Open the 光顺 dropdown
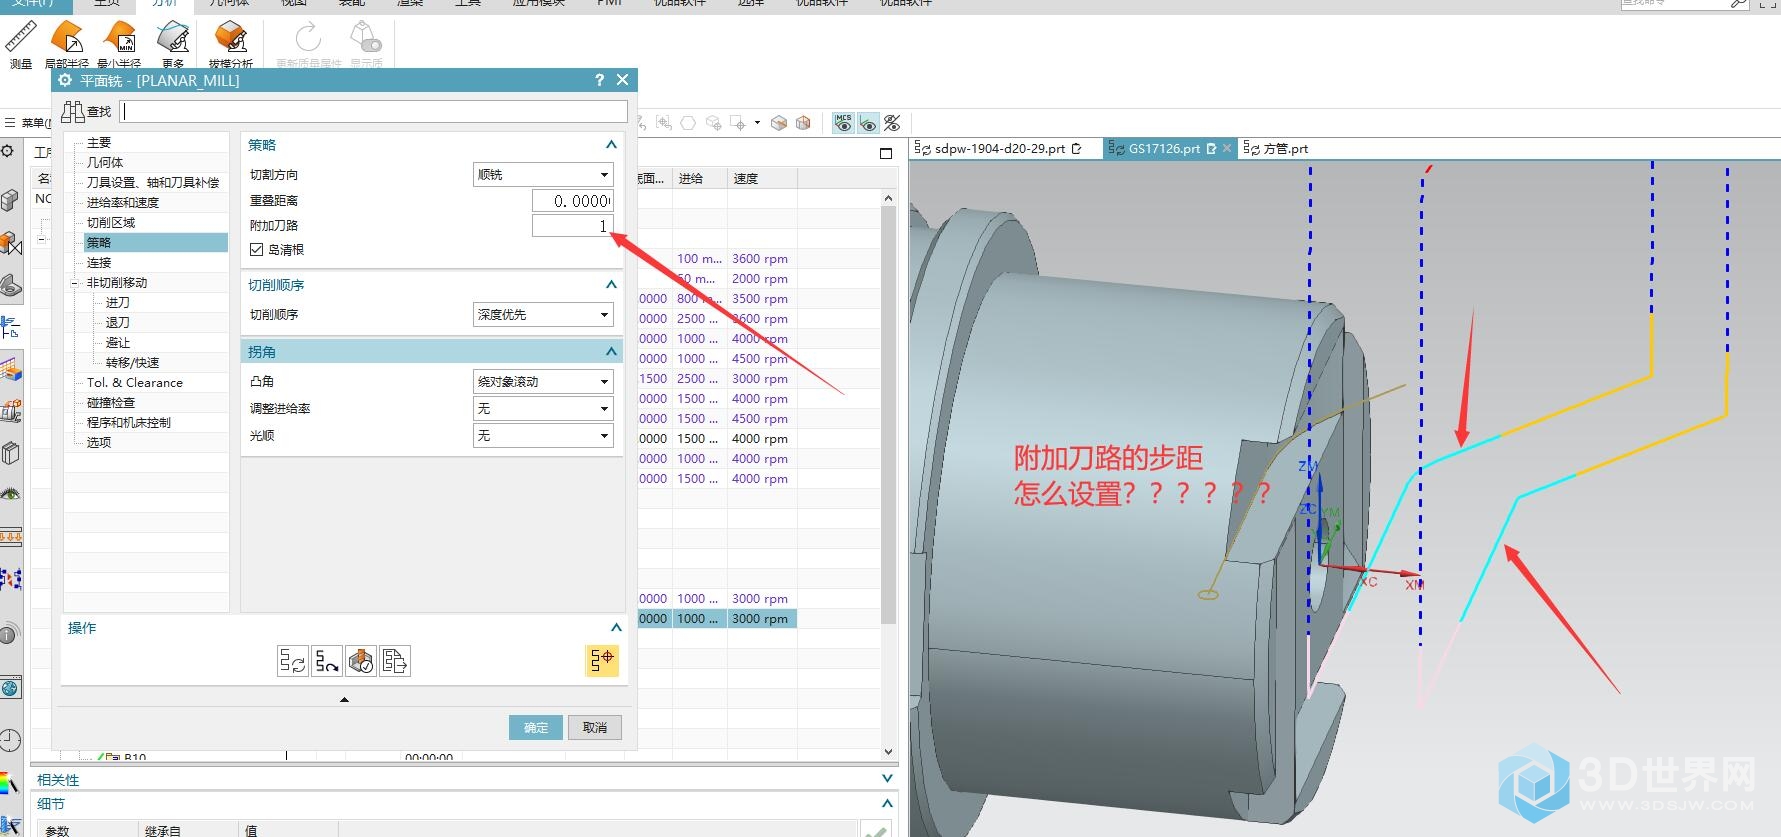The height and width of the screenshot is (837, 1781). coord(542,436)
